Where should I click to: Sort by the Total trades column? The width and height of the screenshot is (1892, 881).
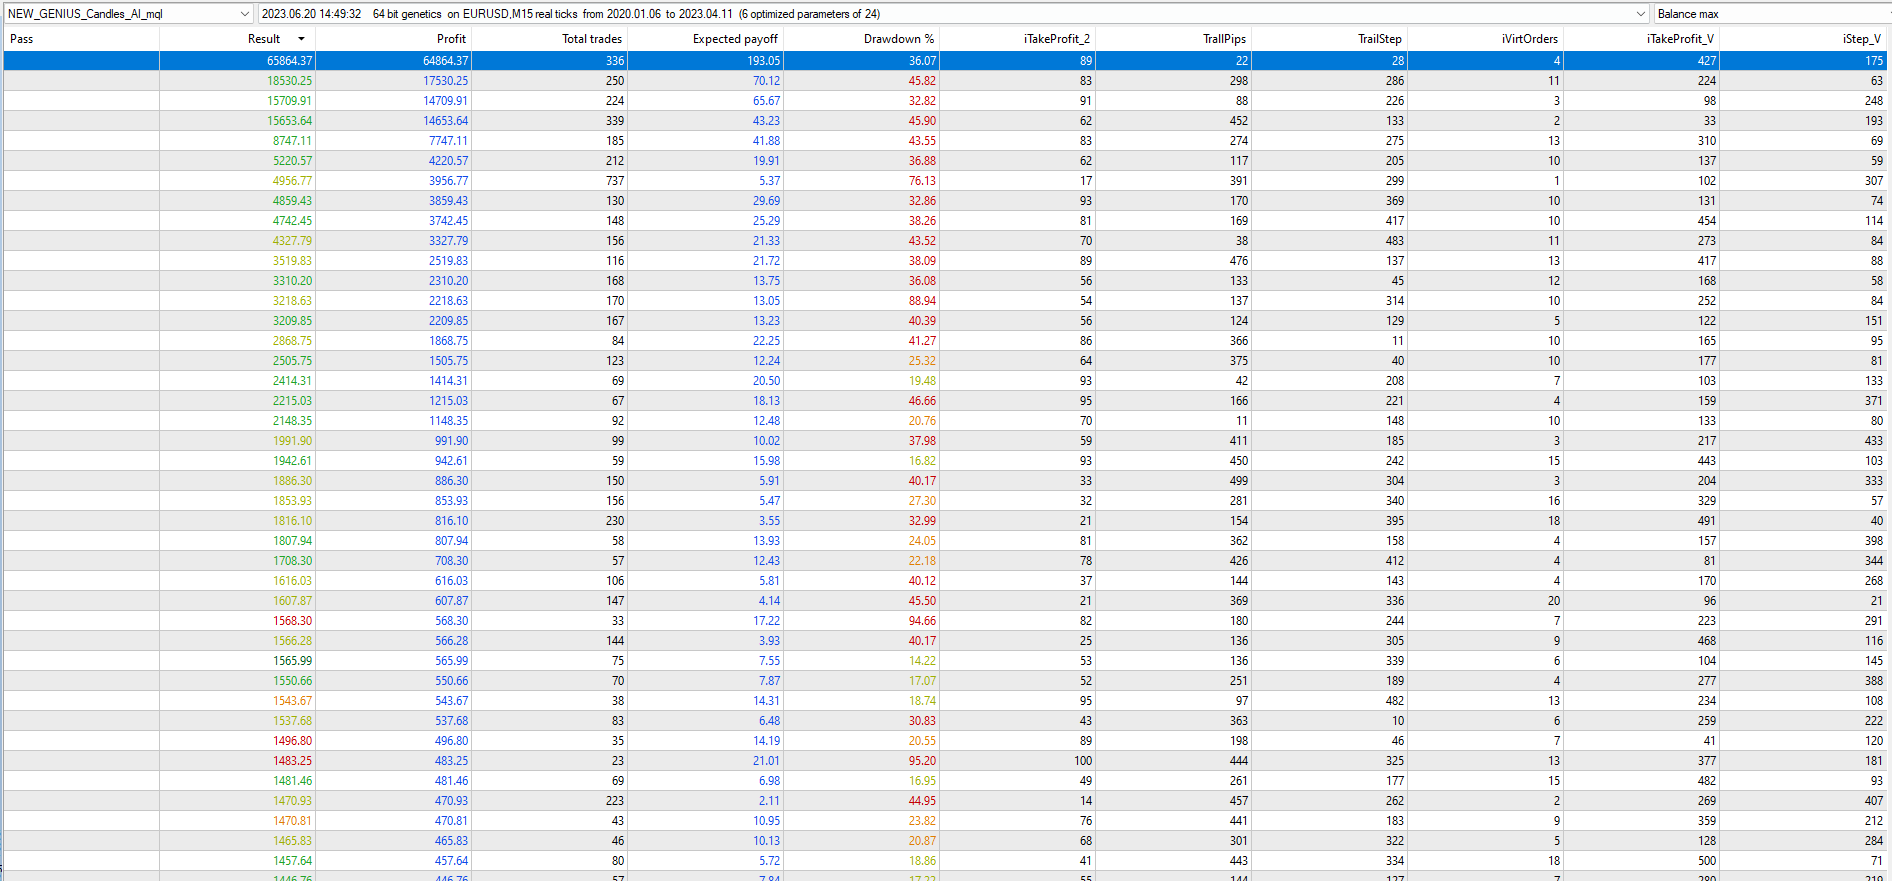tap(591, 39)
